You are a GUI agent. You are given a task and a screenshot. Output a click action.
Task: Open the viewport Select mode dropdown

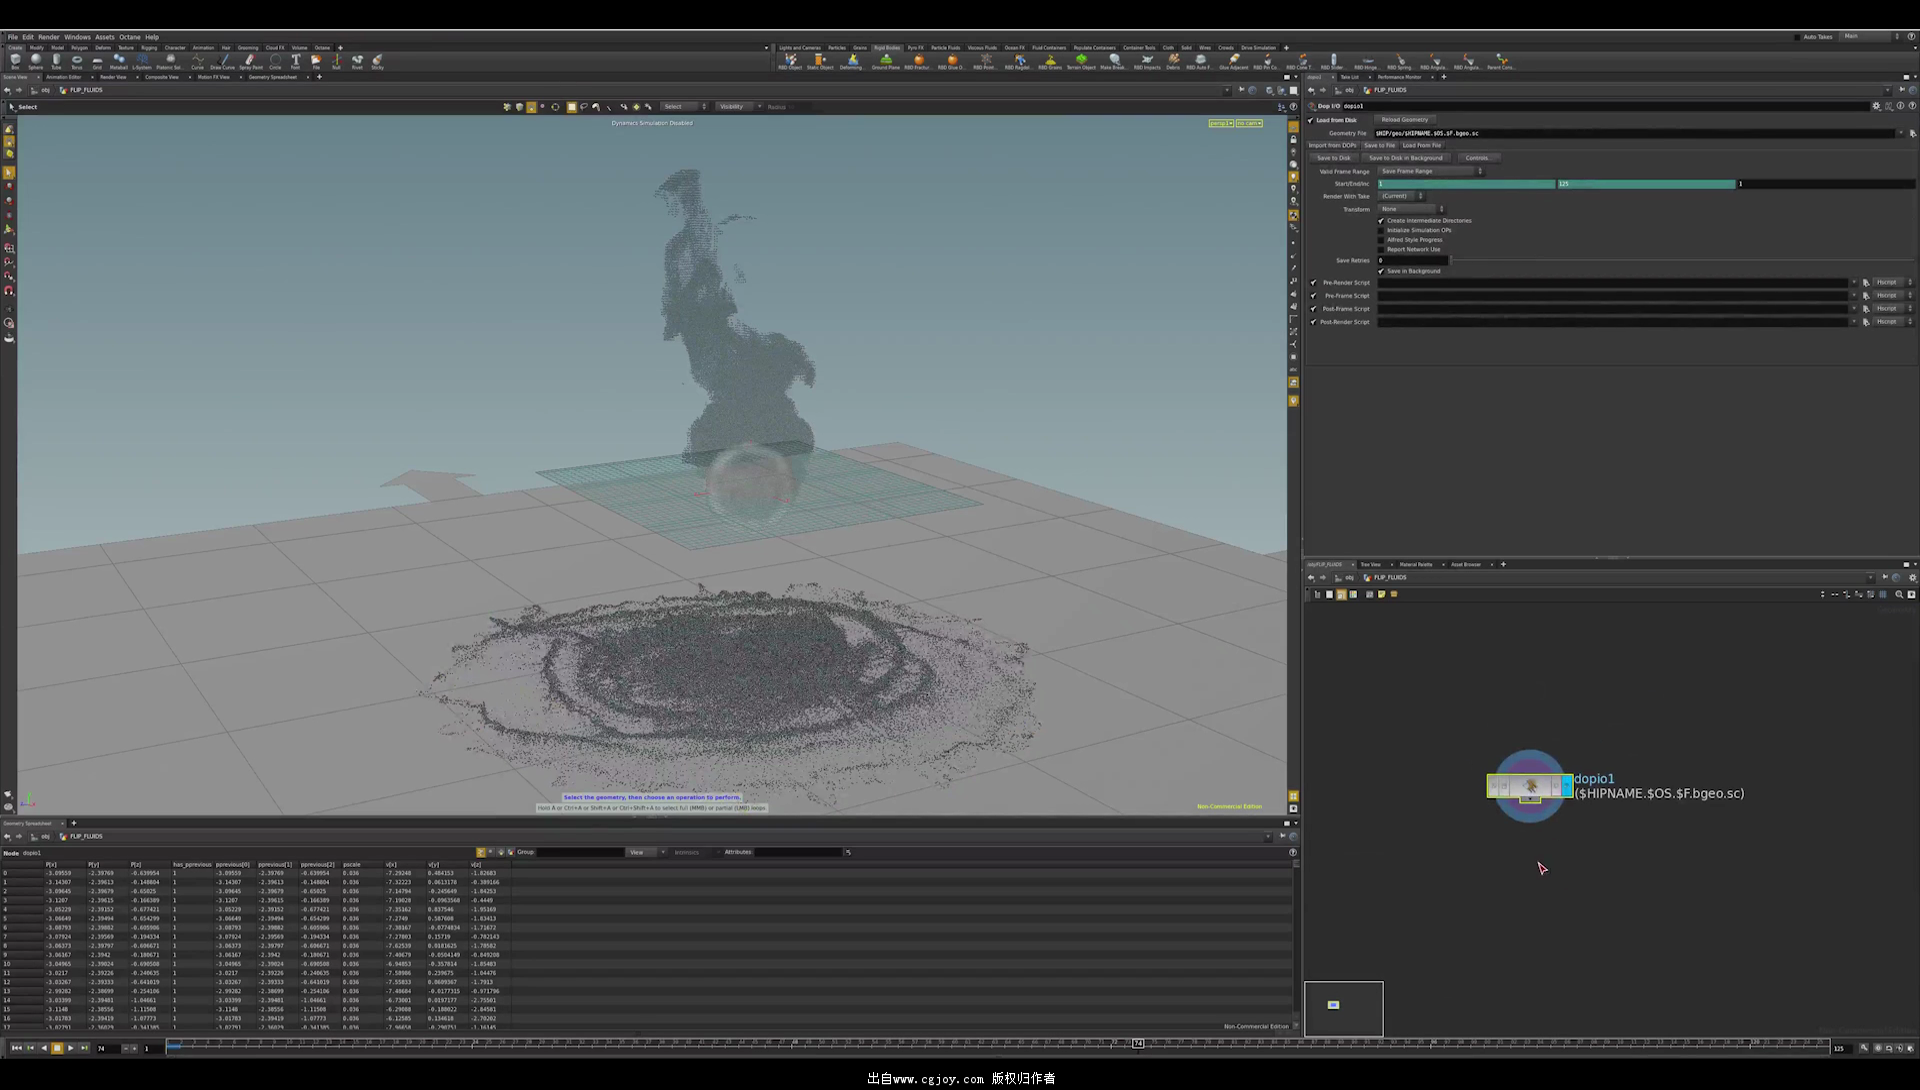[x=684, y=107]
